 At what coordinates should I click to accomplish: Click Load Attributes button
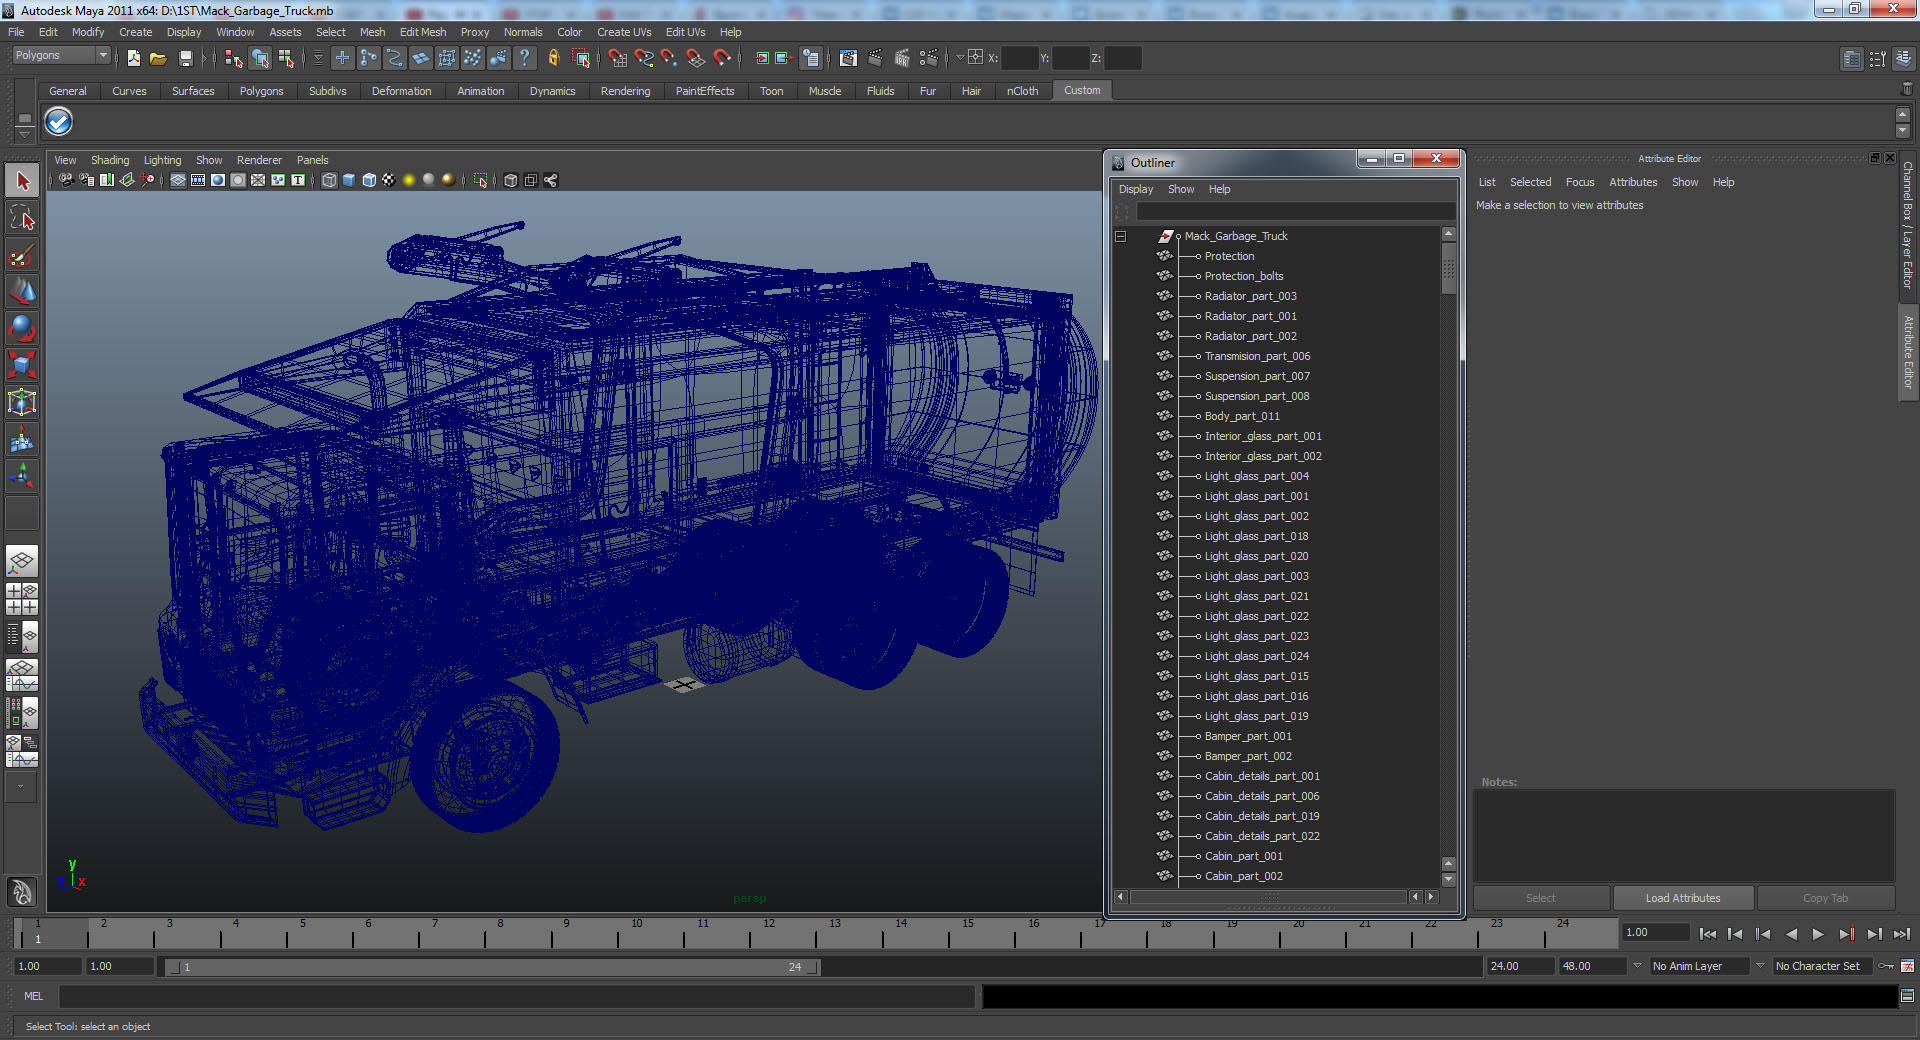[1683, 898]
